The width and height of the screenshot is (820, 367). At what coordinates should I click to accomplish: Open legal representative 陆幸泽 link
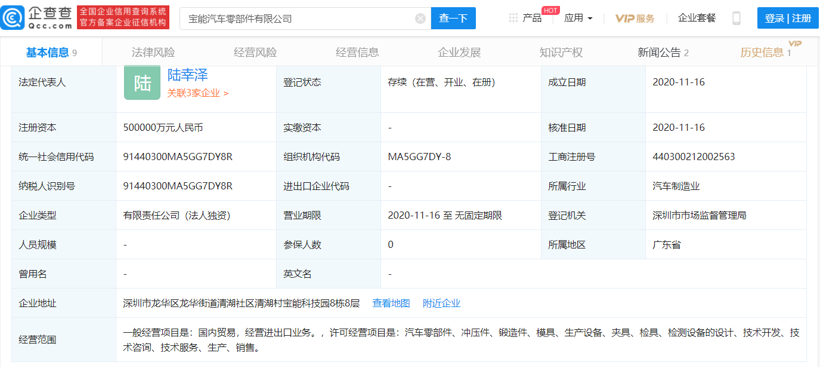187,75
